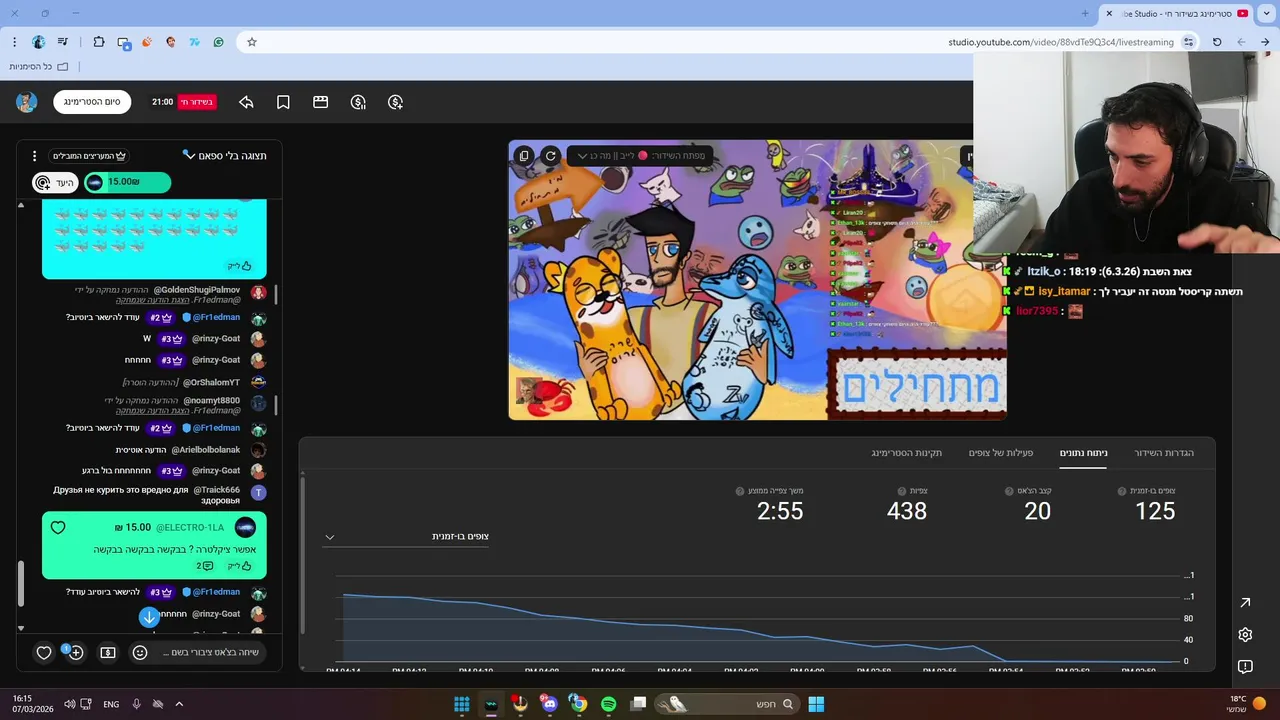Click the goal היעד button

(x=55, y=182)
